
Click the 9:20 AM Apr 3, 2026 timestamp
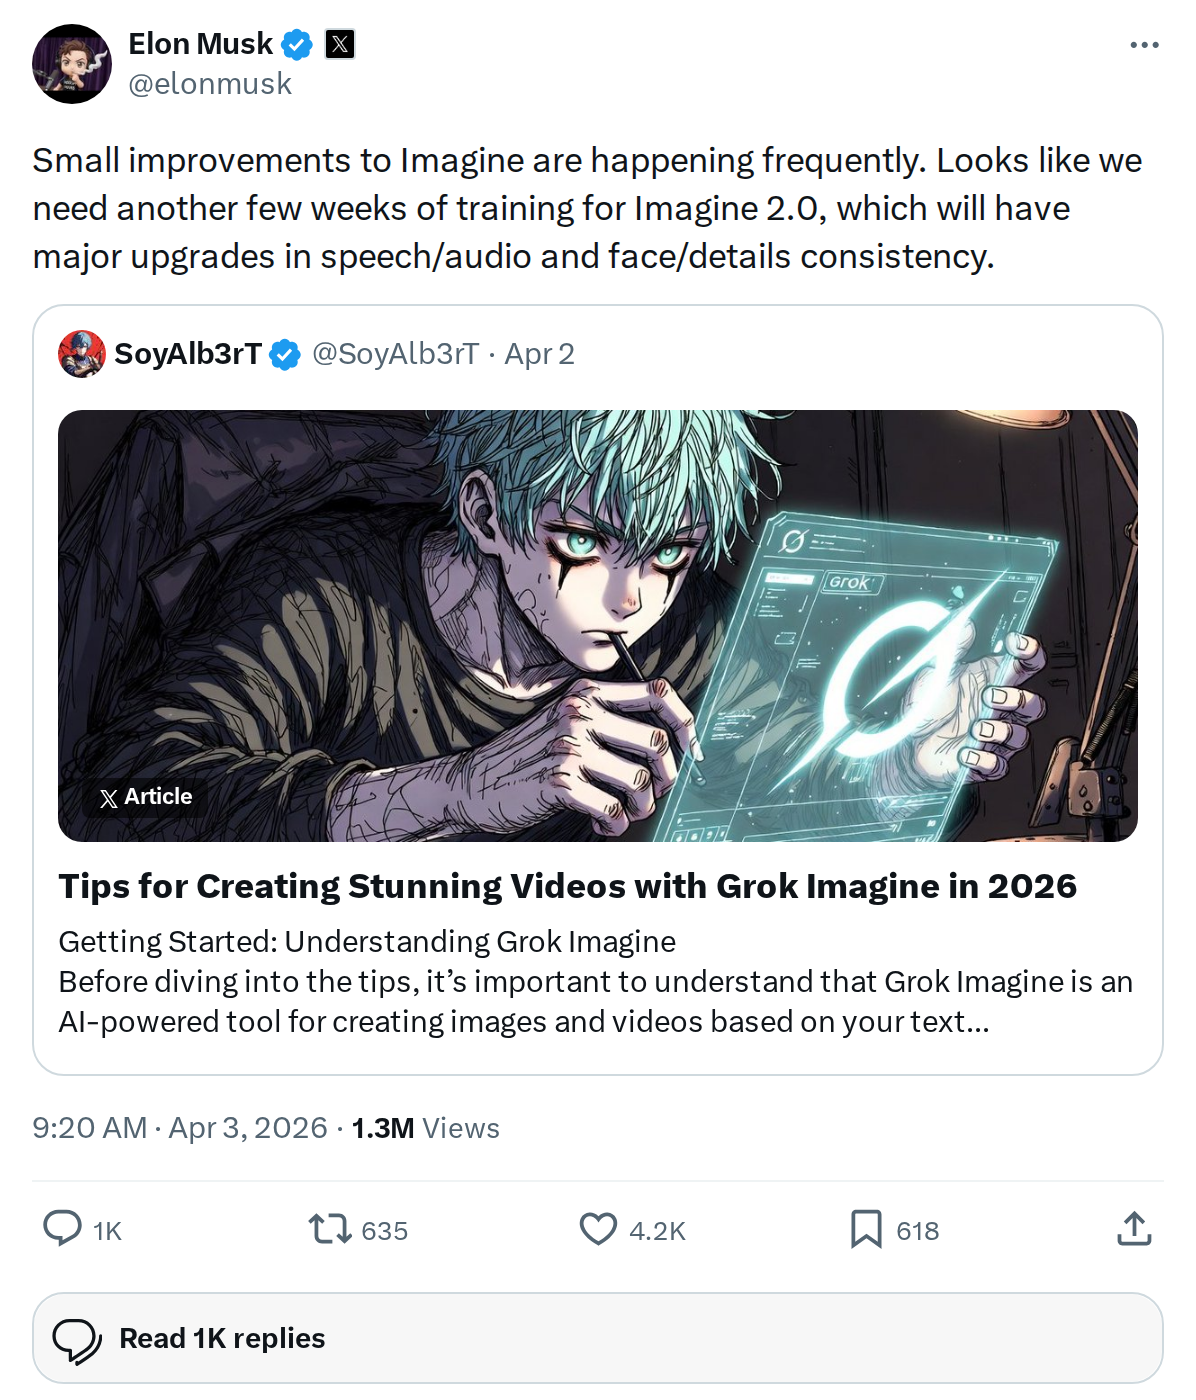[x=180, y=1128]
